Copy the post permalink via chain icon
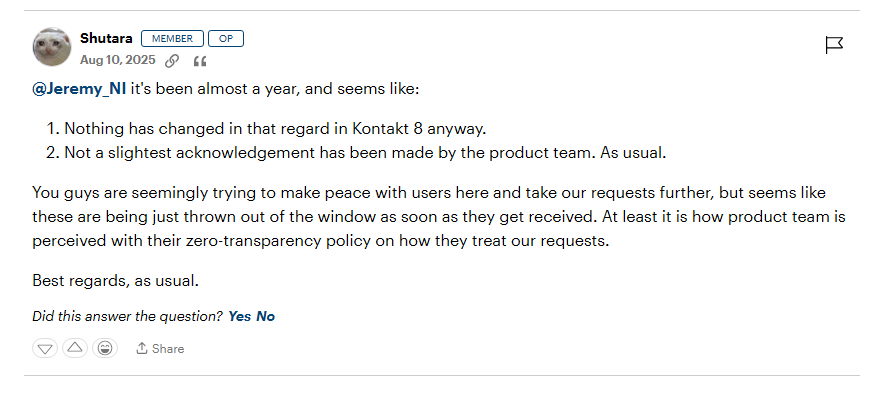 click(172, 61)
